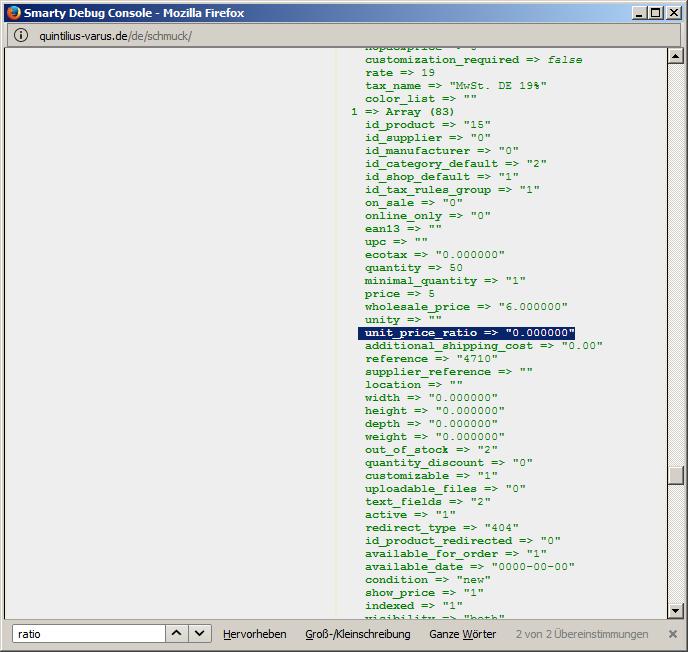688x652 pixels.
Task: Click the reference => "4710" line
Action: (431, 359)
